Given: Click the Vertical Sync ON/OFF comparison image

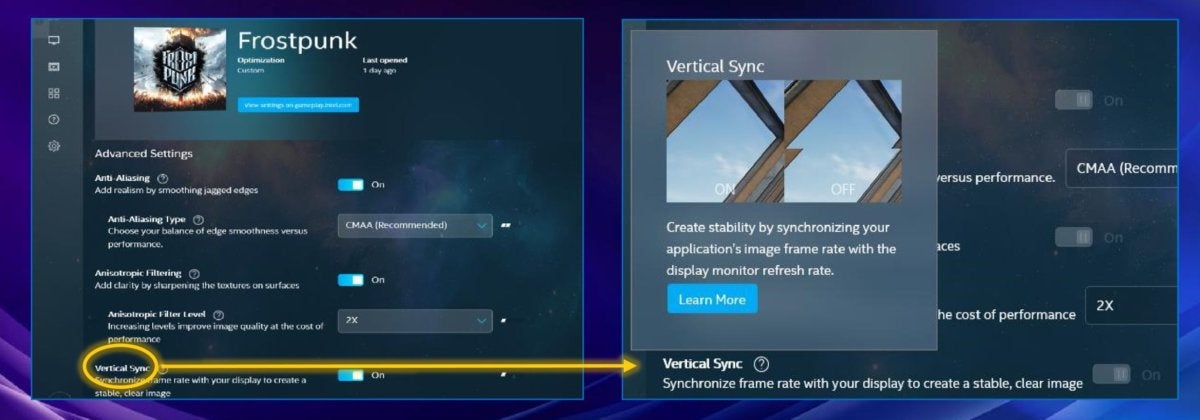Looking at the screenshot, I should click(784, 141).
